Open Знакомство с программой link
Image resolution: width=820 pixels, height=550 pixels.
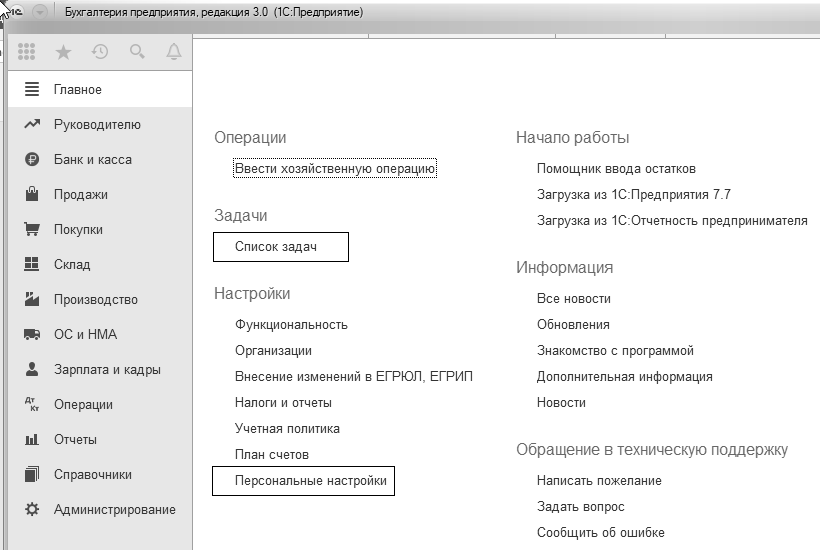point(615,351)
